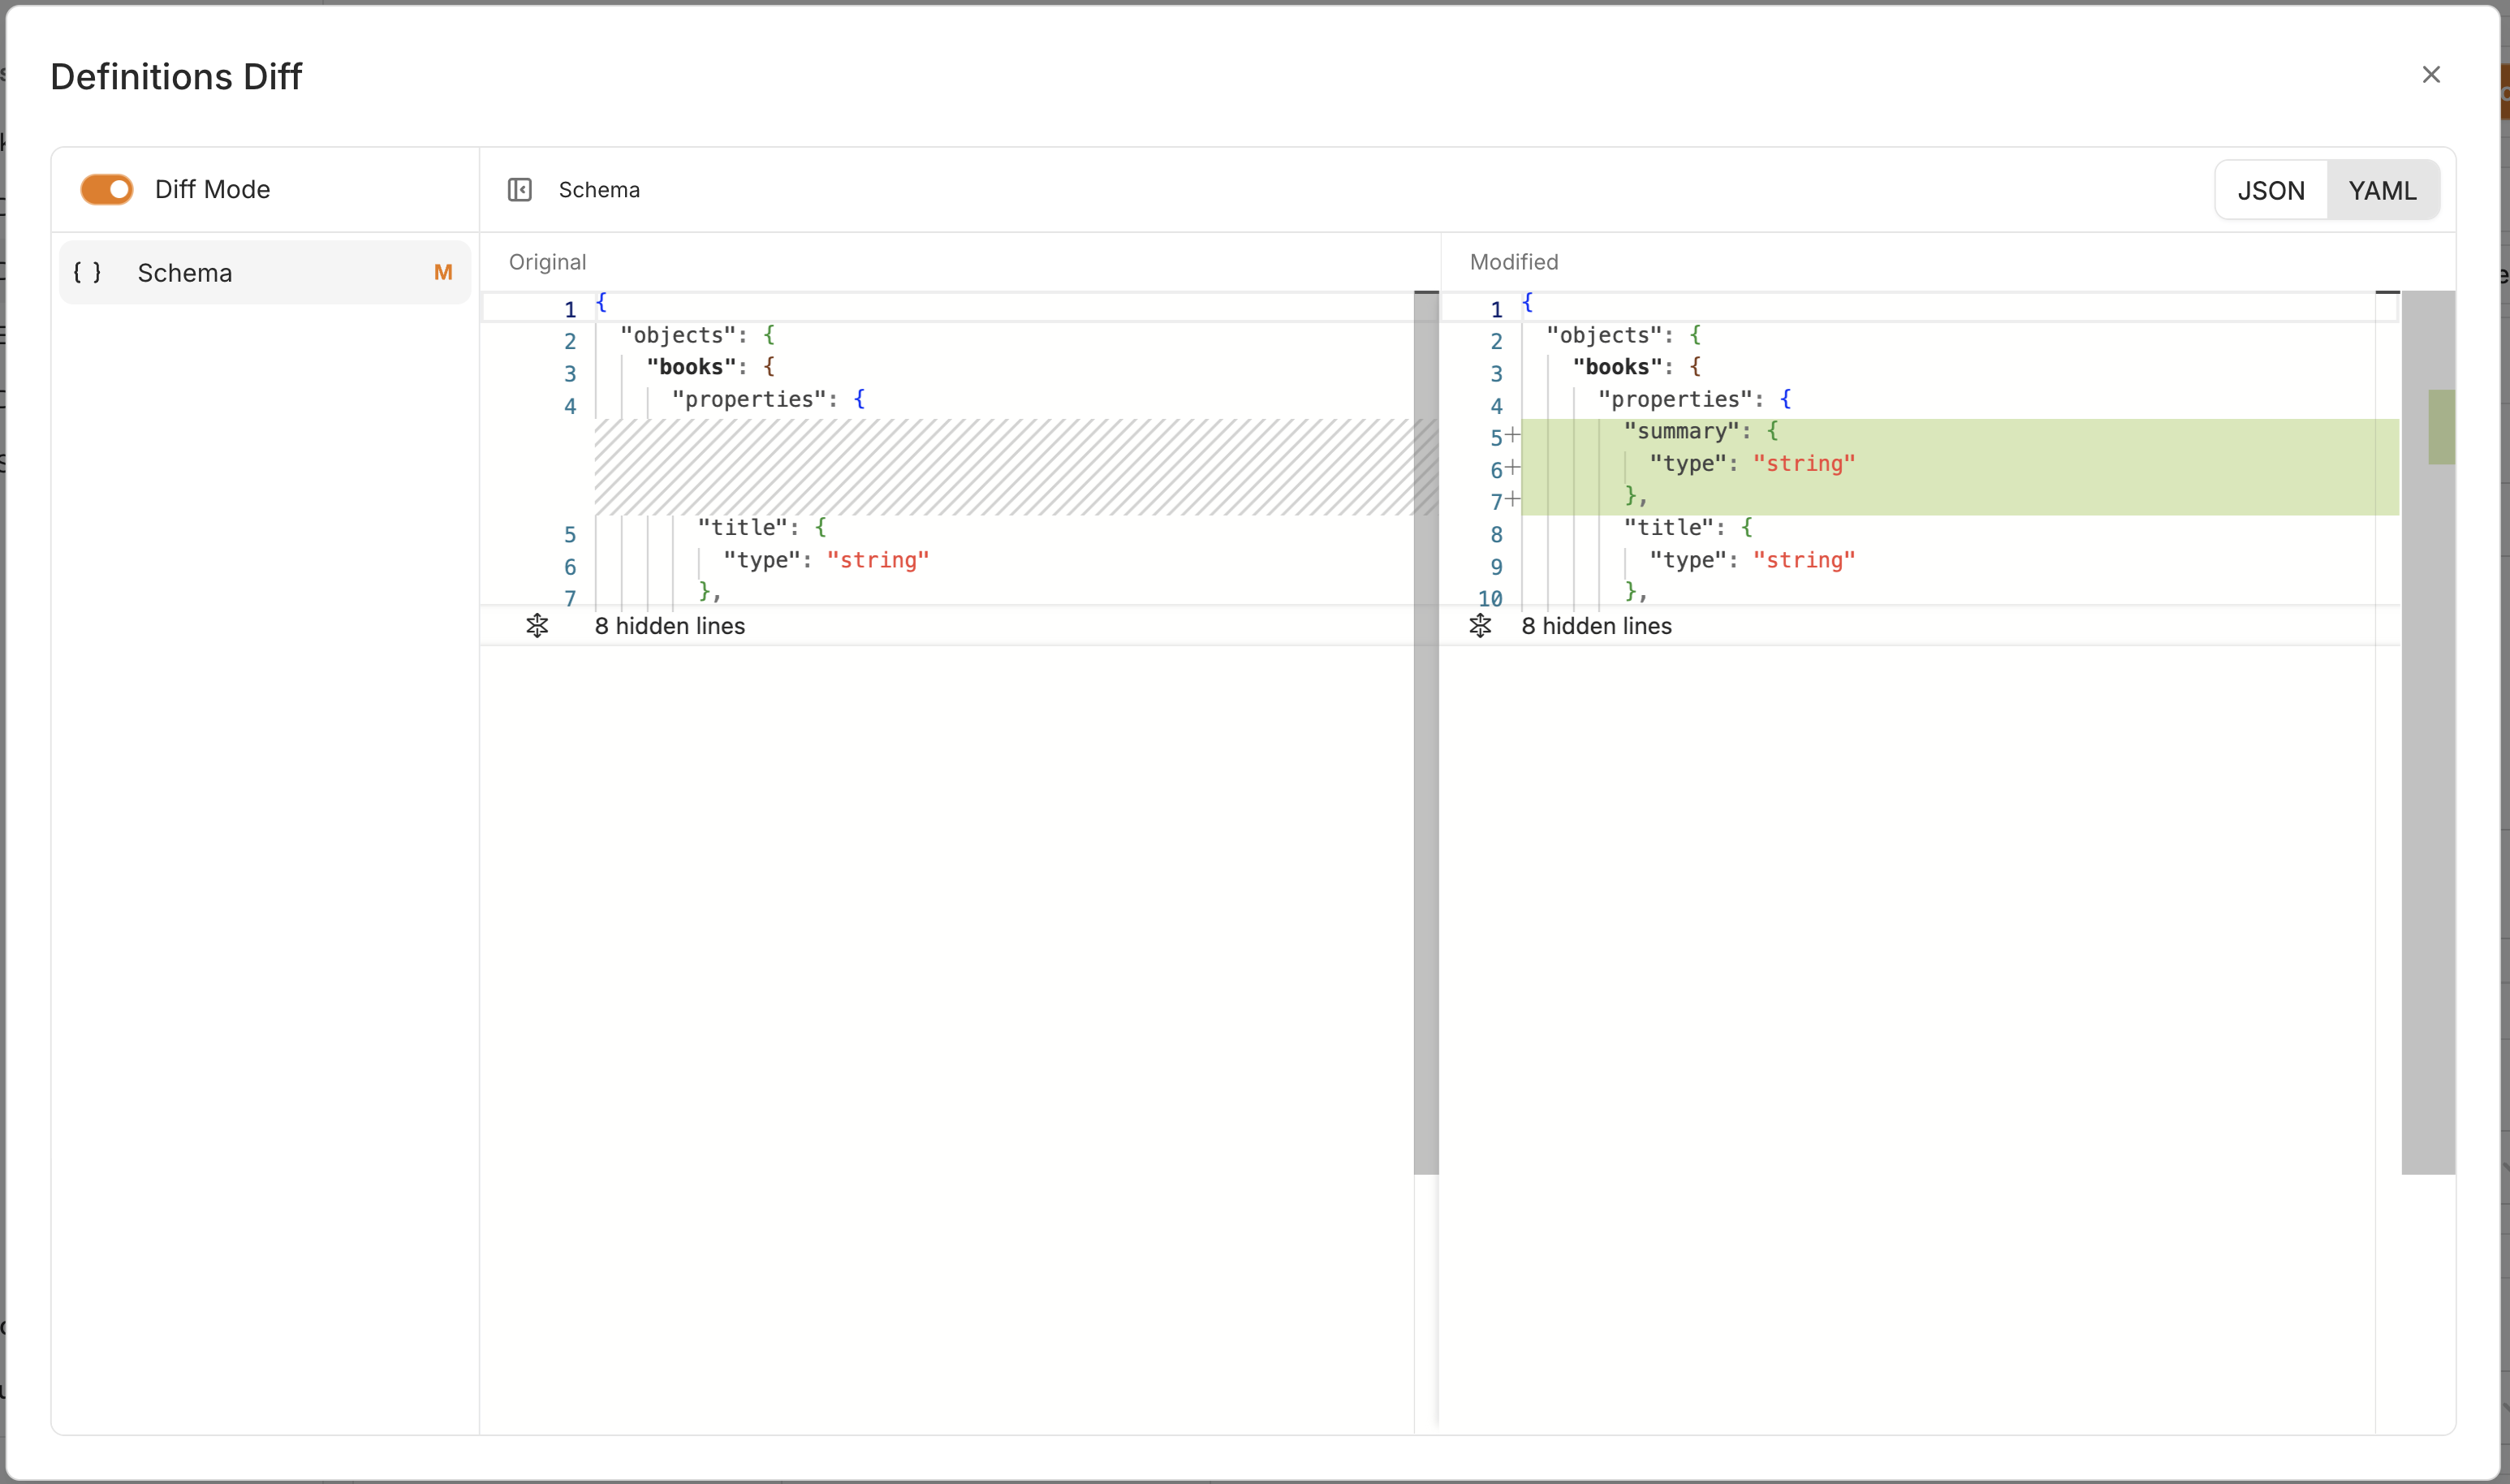The height and width of the screenshot is (1484, 2510).
Task: Click the plus marker on line 5
Action: (x=1513, y=435)
